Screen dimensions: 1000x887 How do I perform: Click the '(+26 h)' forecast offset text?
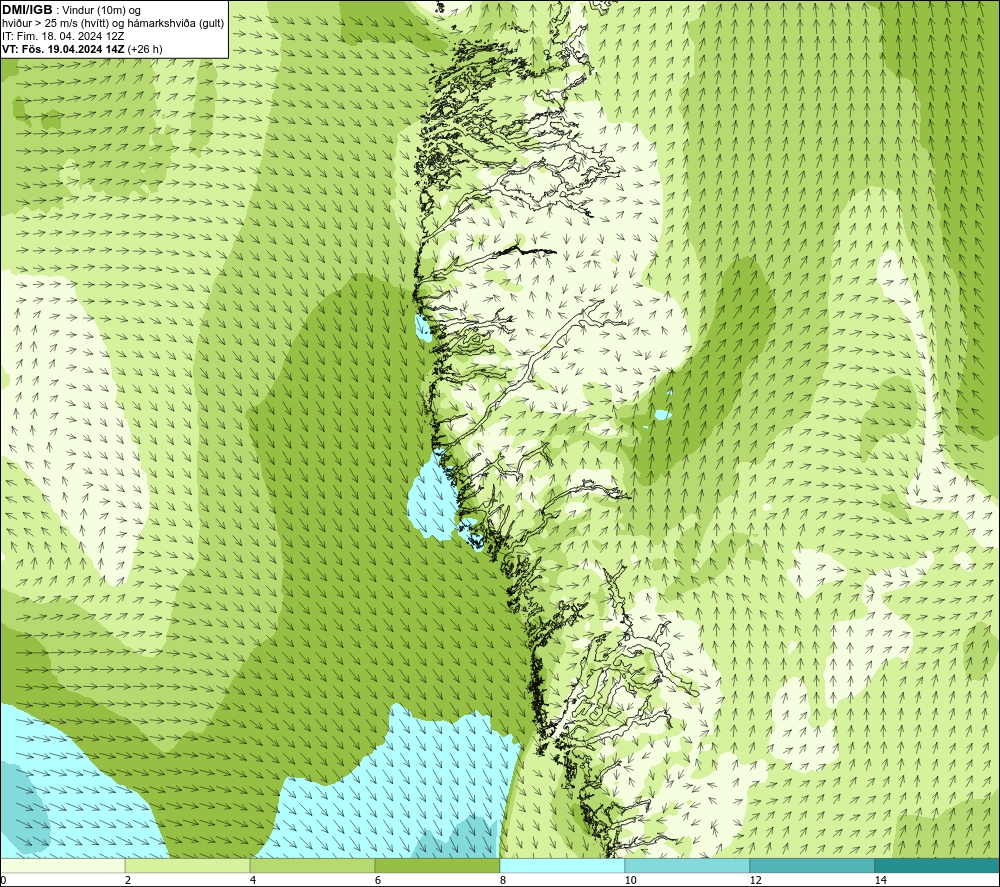(145, 49)
